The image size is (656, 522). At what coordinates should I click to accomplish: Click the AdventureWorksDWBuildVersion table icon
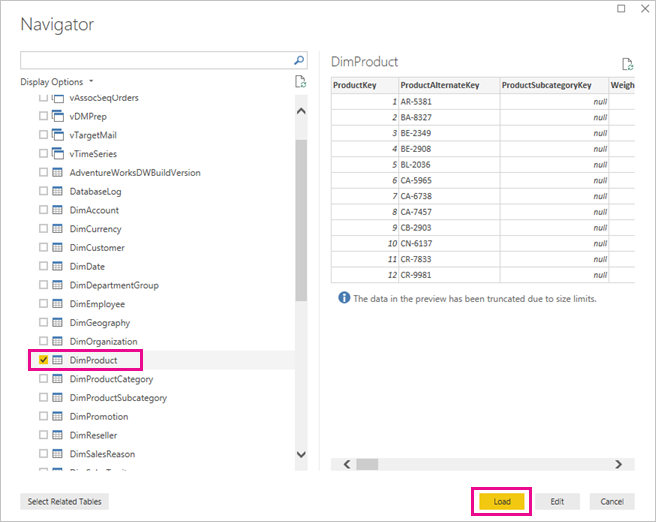tap(57, 172)
